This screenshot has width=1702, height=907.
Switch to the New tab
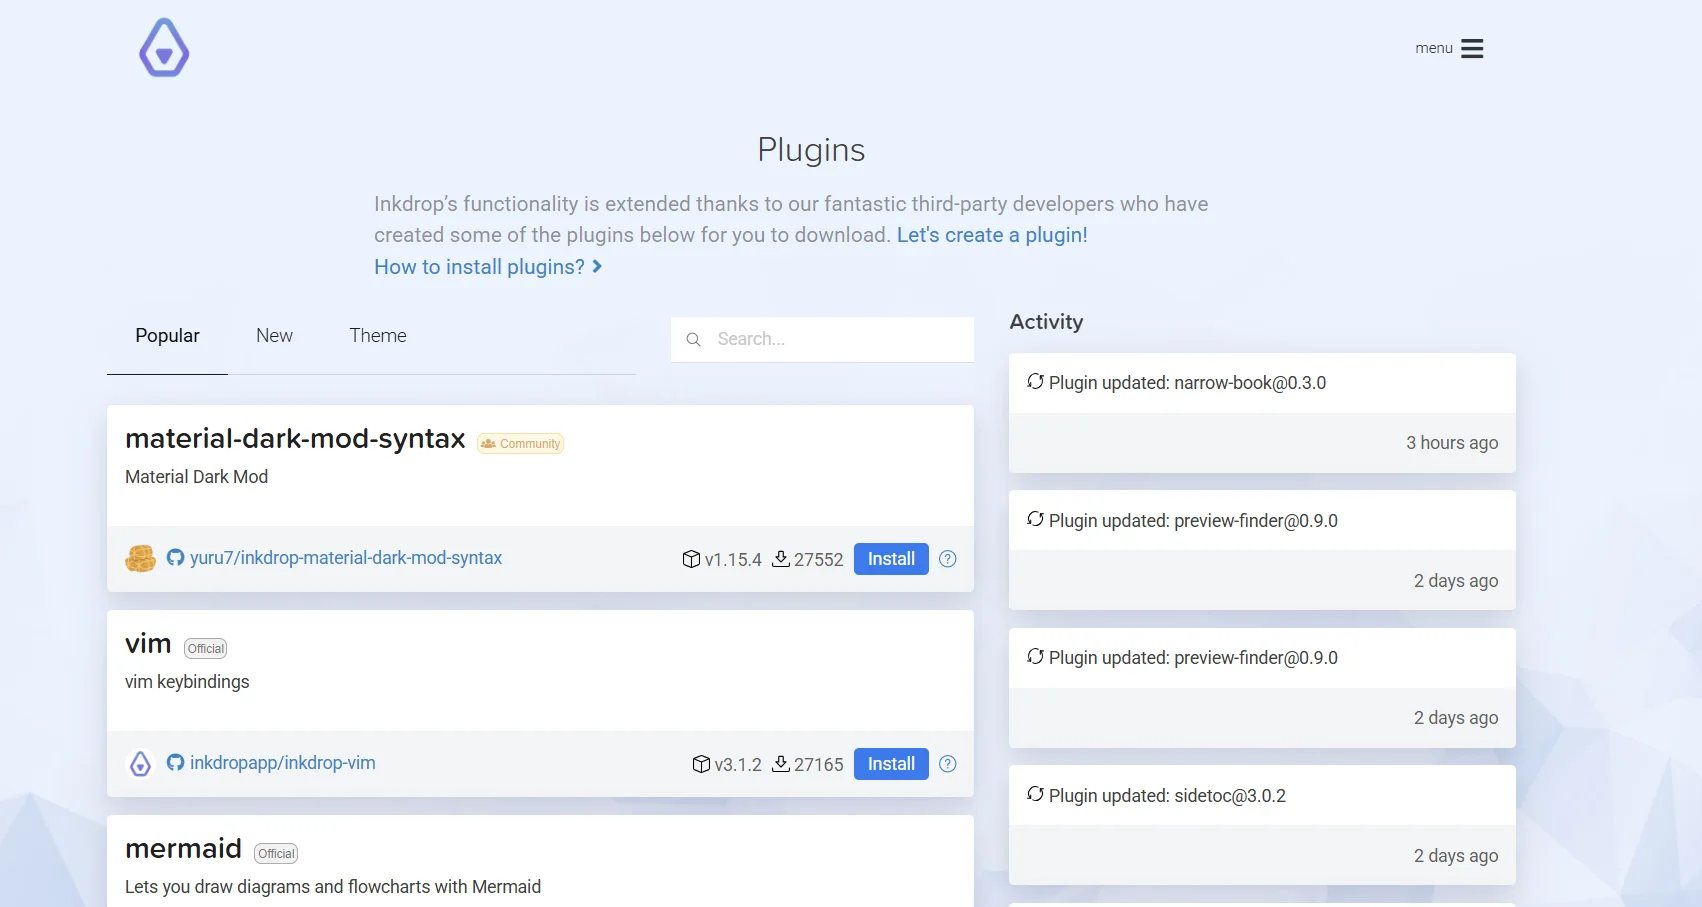[x=274, y=336]
